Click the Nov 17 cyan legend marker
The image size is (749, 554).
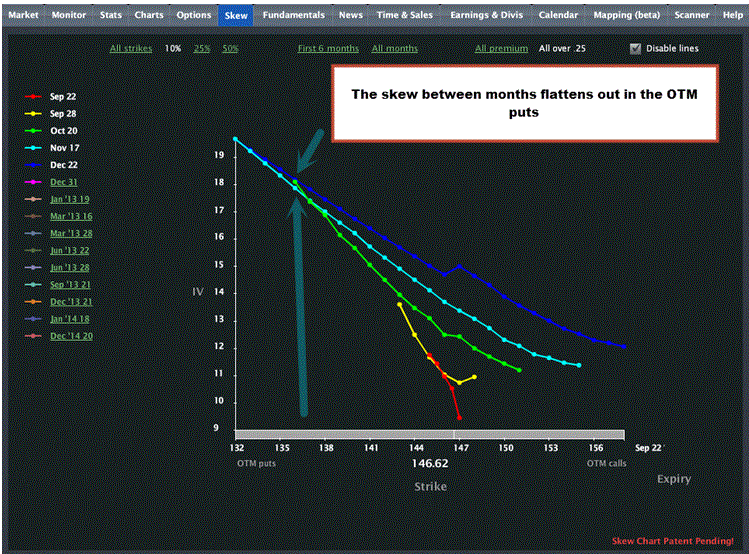pyautogui.click(x=35, y=148)
